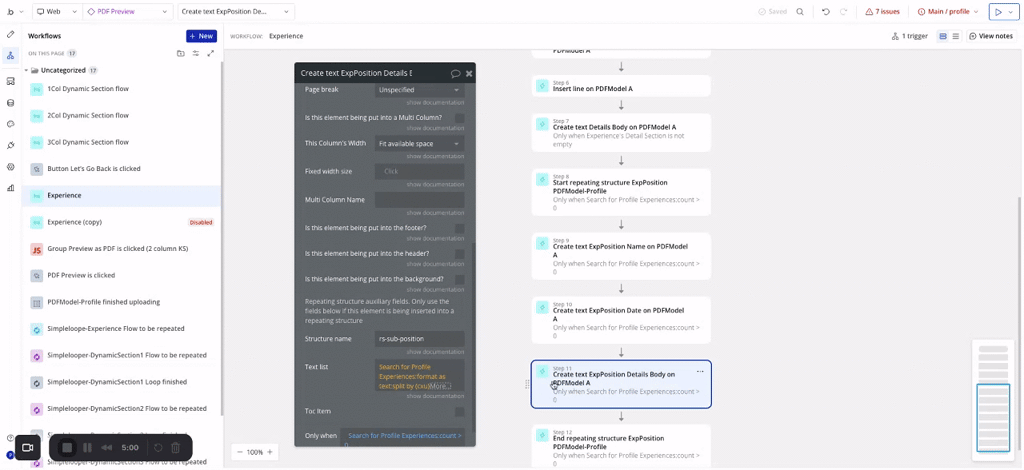Open the dropdown arrow beside the Preview play button
1024x470 pixels.
1012,12
